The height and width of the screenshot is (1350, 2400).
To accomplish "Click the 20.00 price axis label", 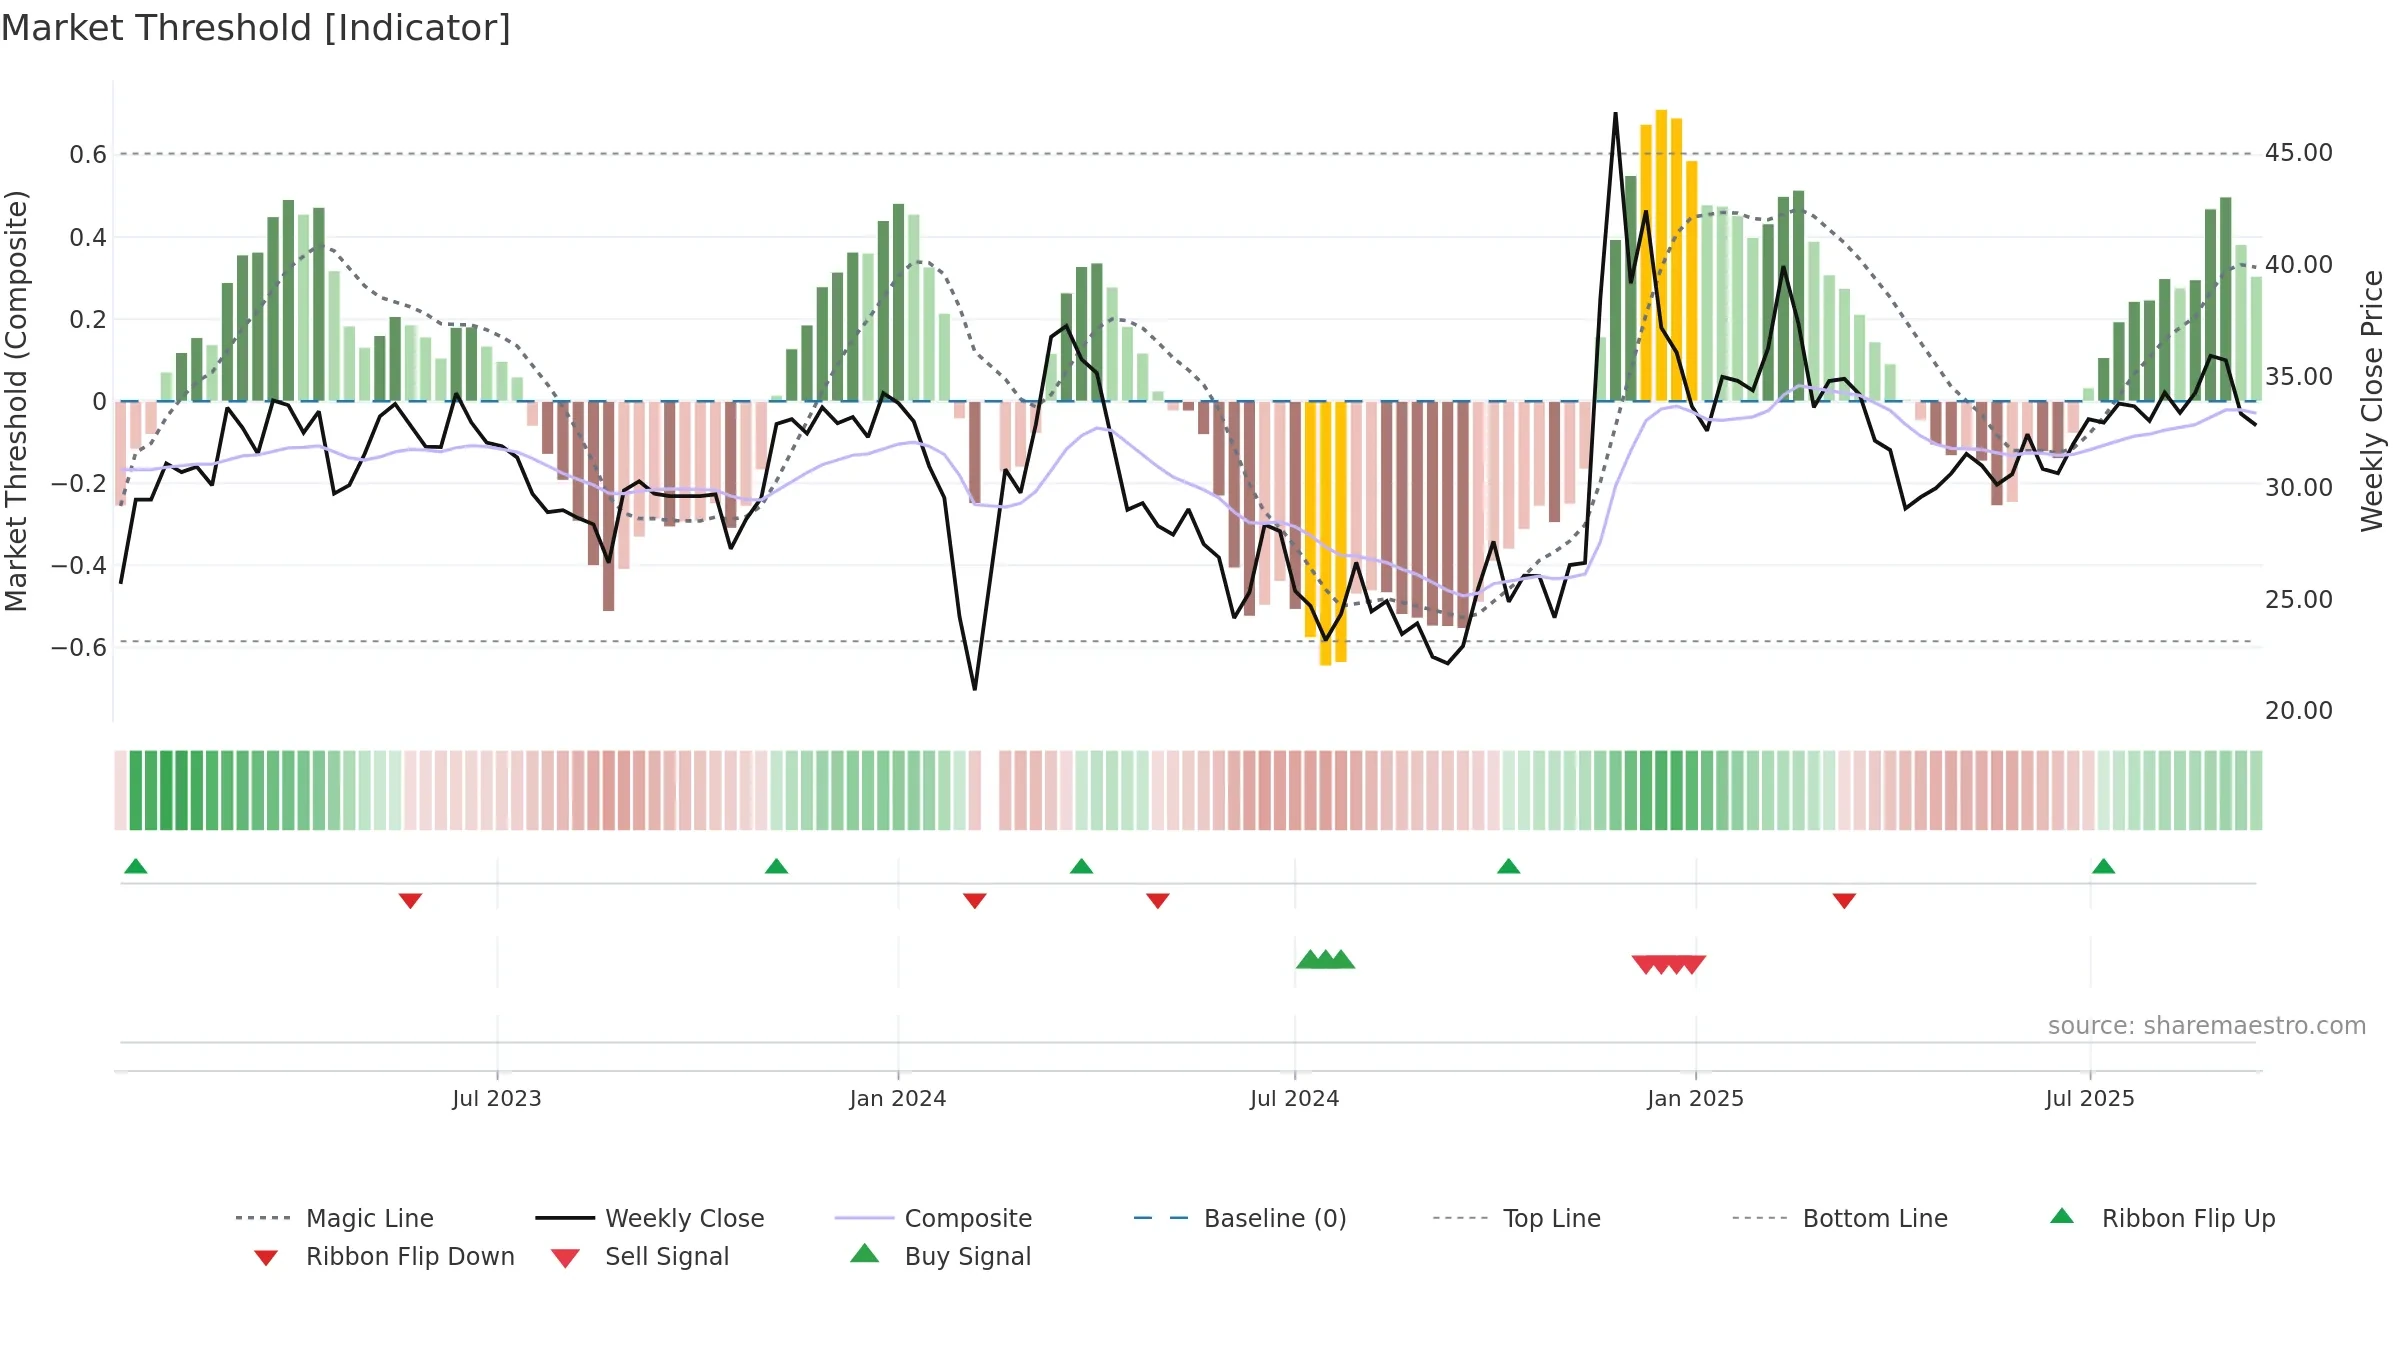I will (2298, 711).
